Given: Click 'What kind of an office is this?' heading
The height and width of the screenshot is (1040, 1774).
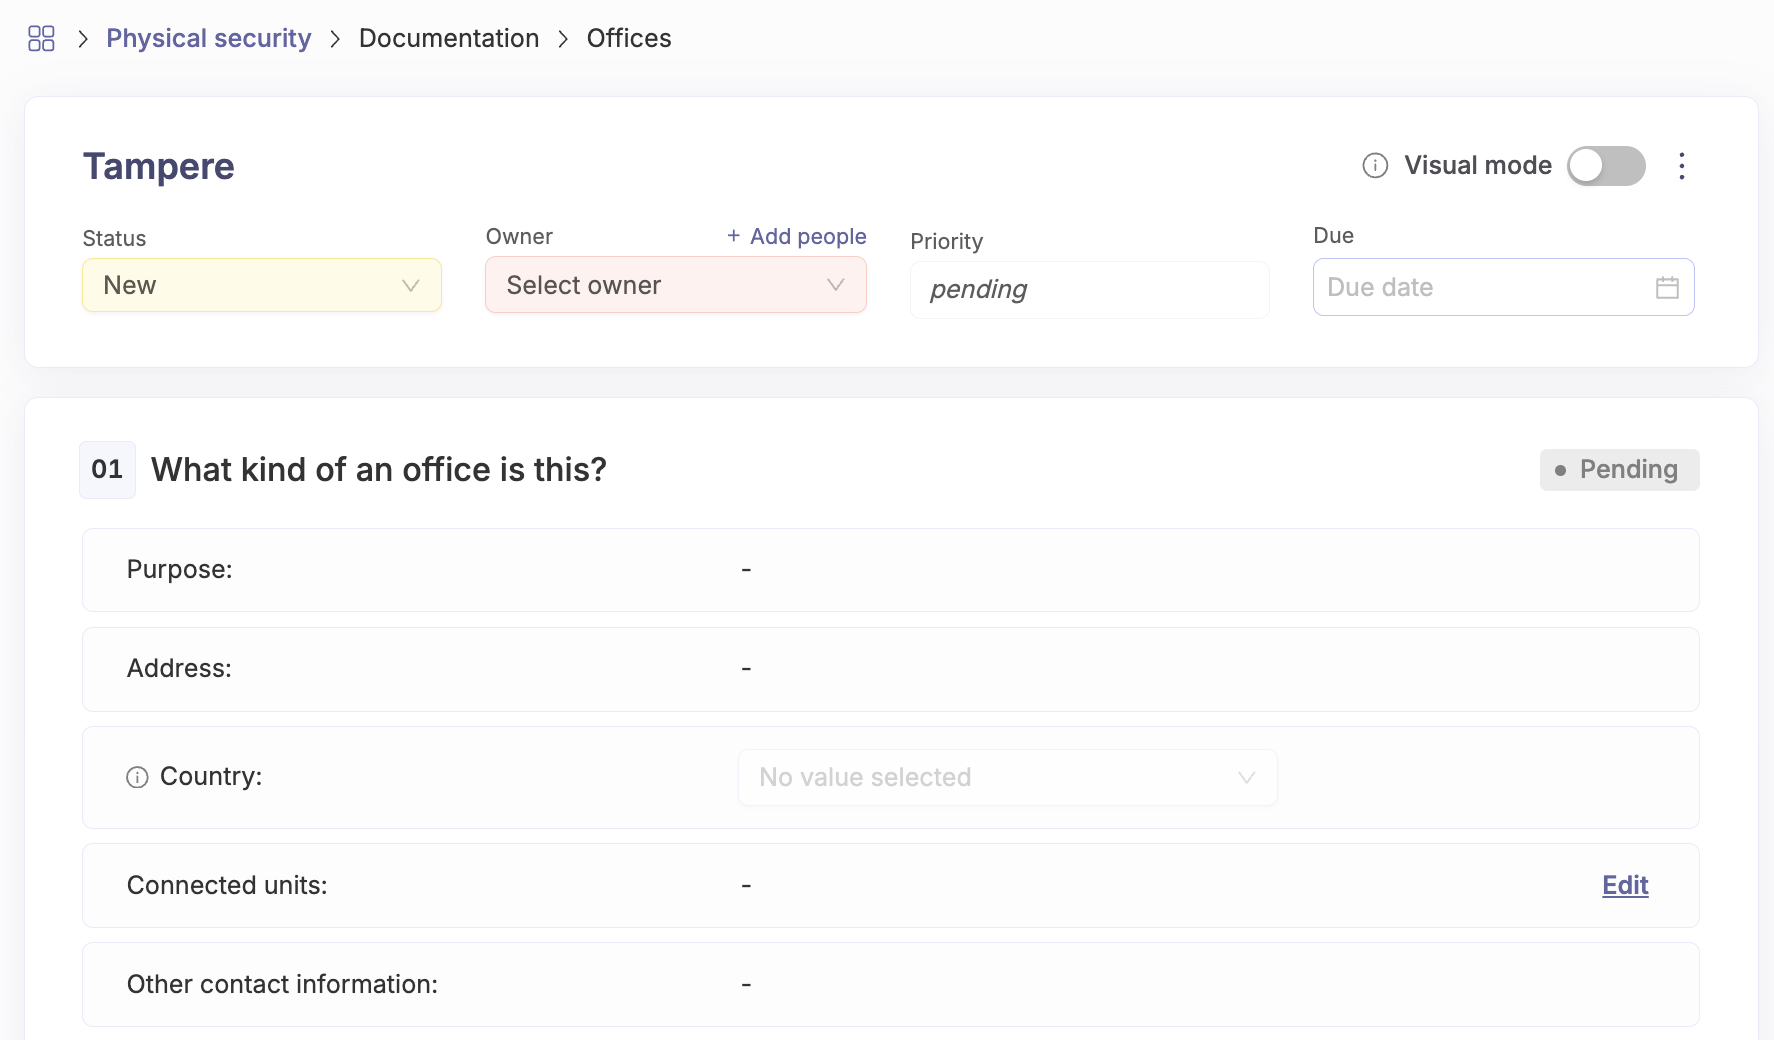Looking at the screenshot, I should point(379,470).
